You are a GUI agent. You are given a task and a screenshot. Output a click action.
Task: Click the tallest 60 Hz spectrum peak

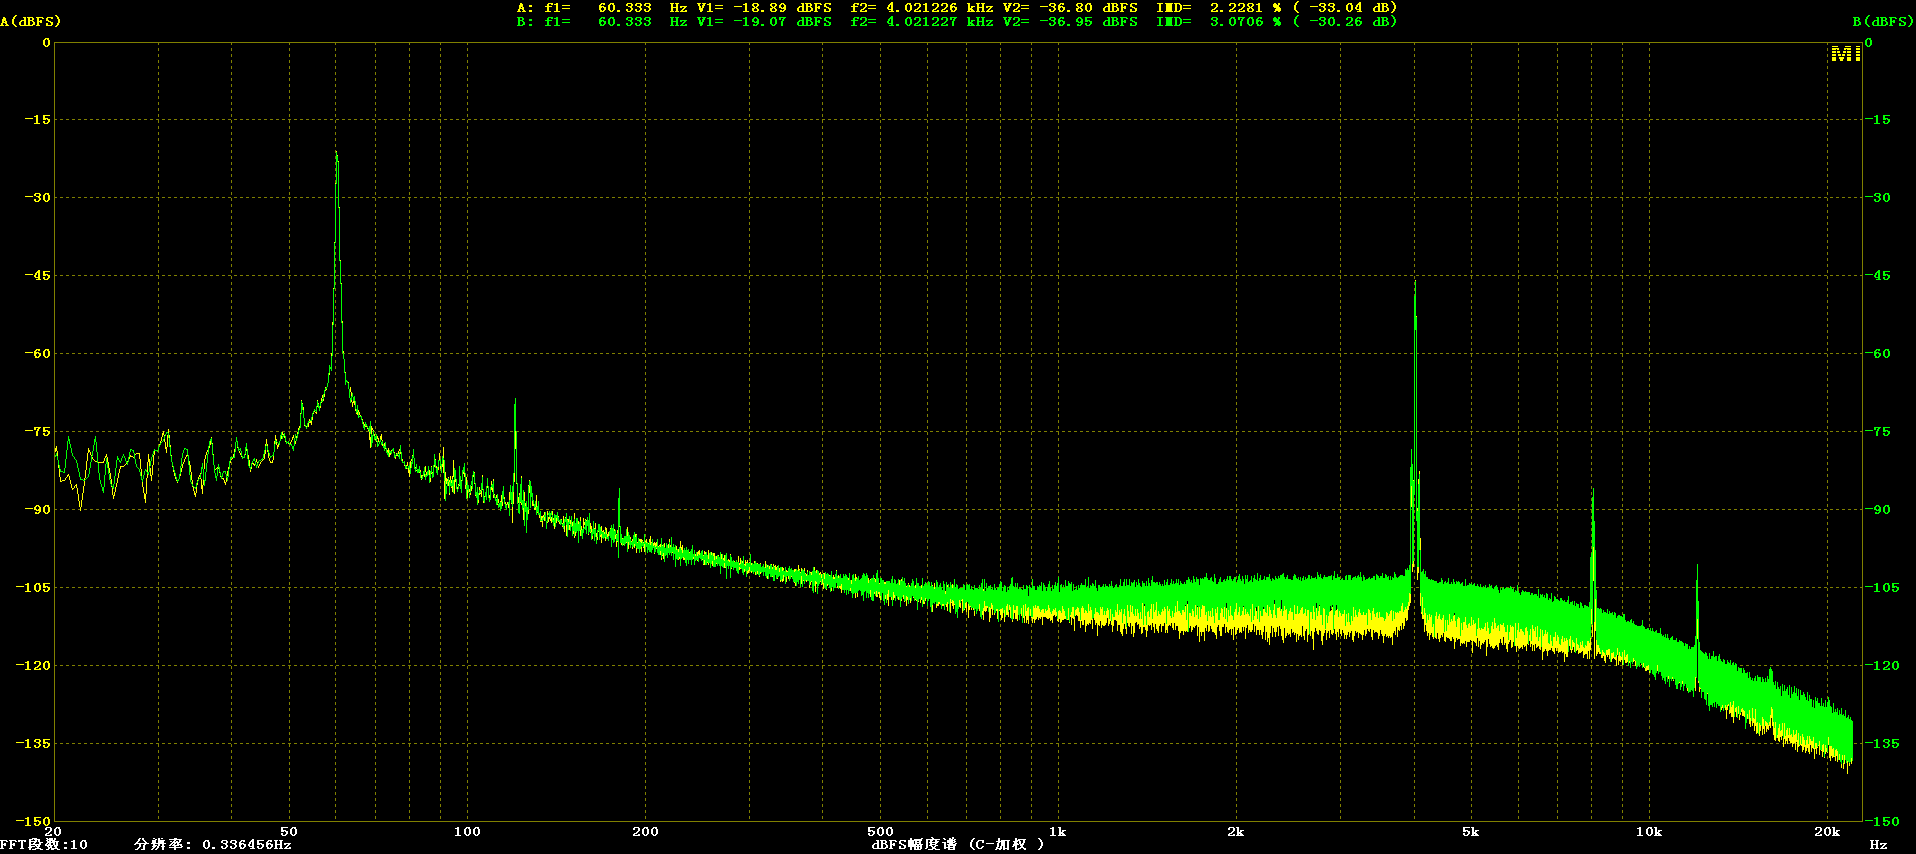coord(337,156)
